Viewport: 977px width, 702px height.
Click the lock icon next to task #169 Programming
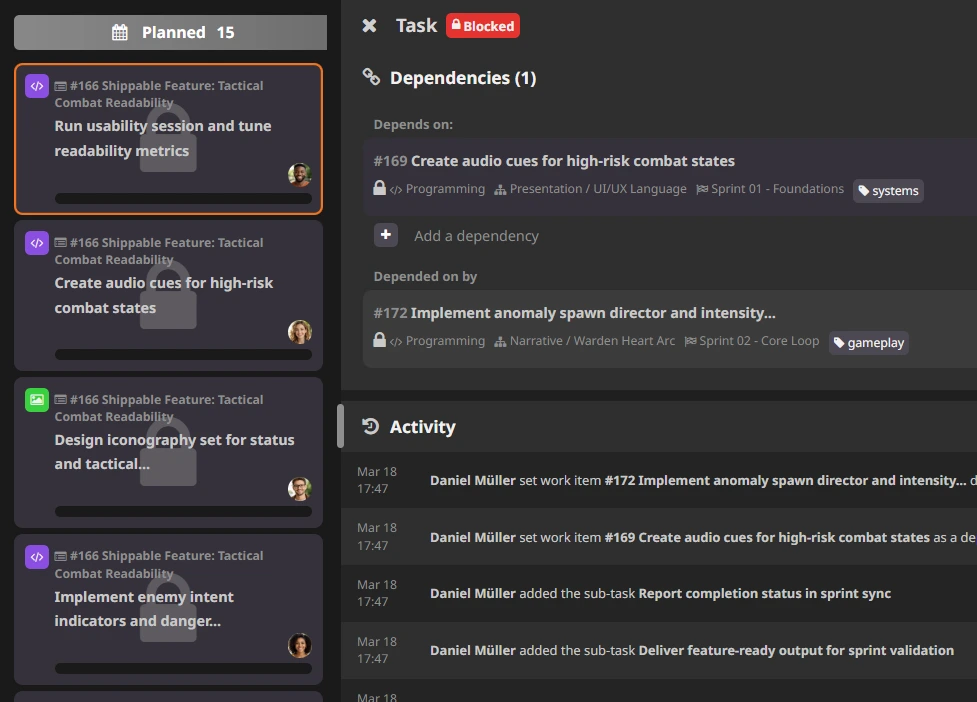380,188
